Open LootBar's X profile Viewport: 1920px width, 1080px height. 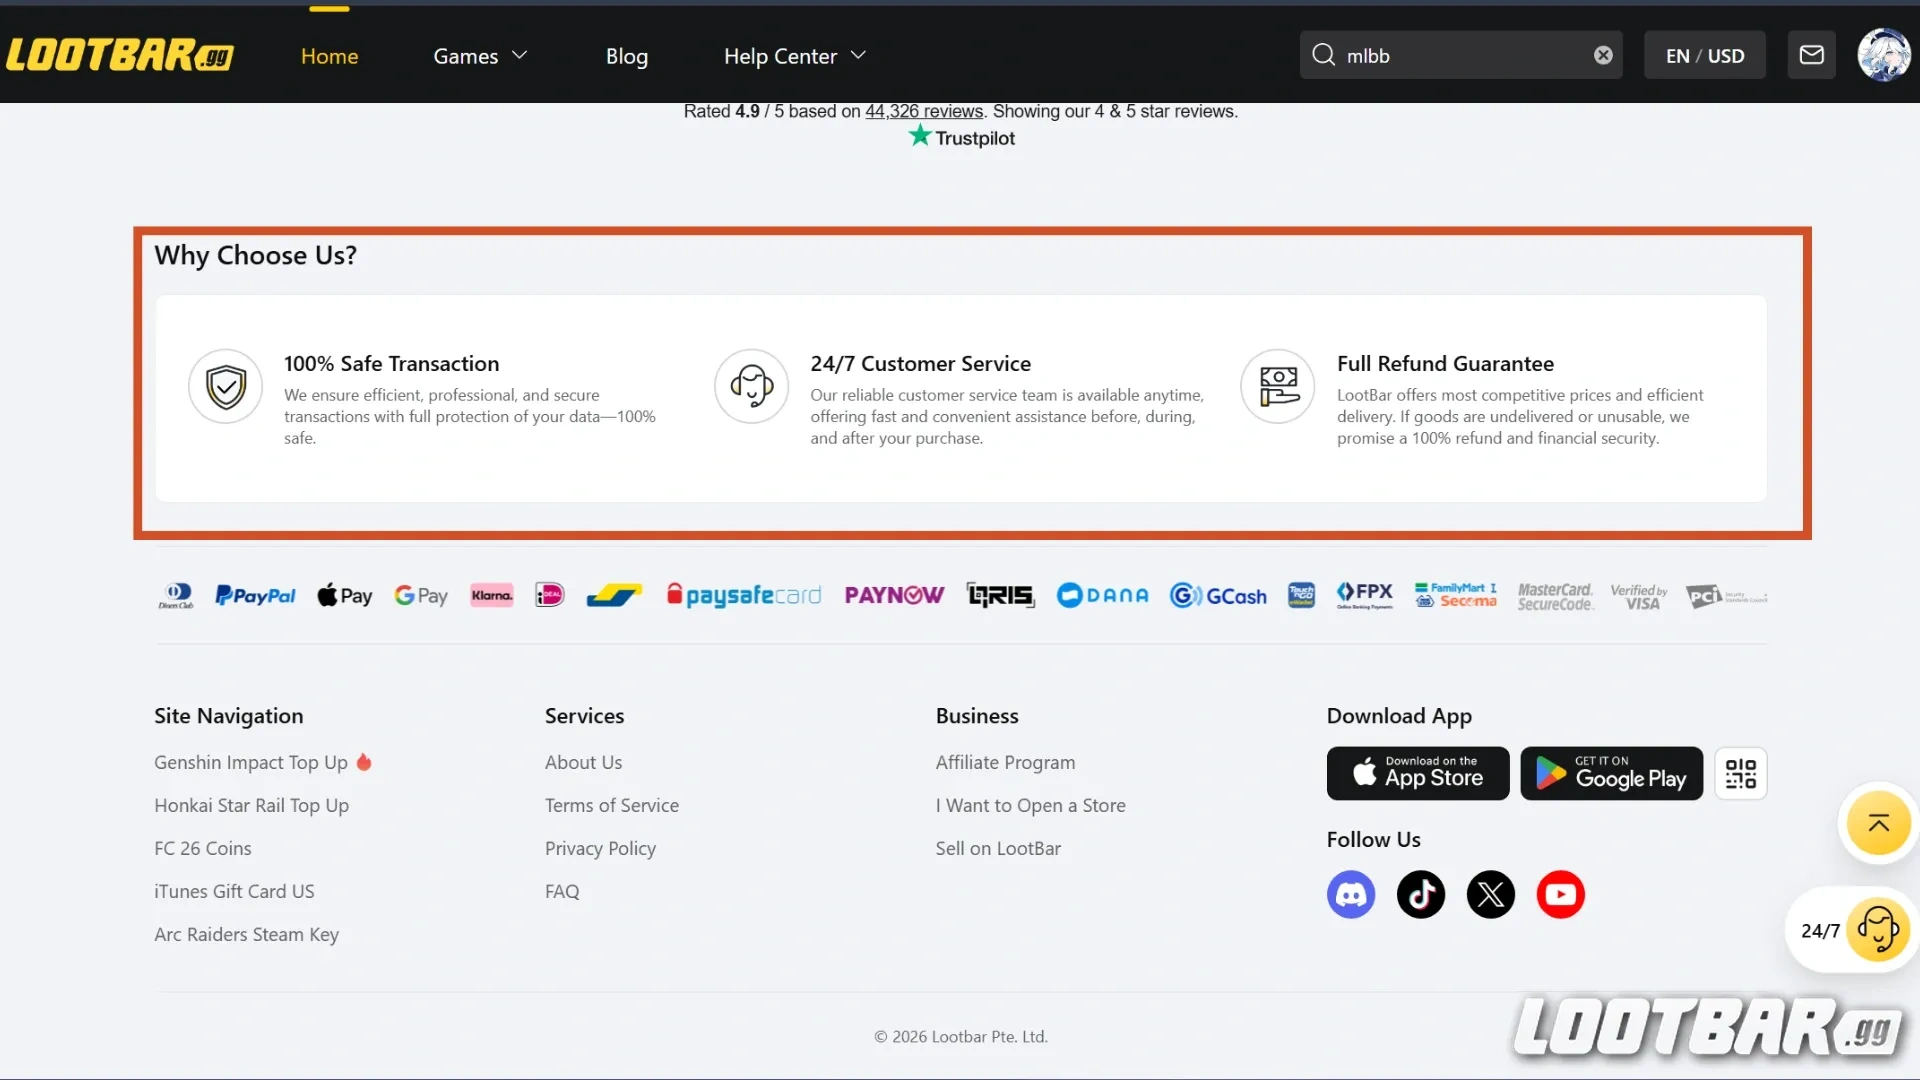point(1491,894)
